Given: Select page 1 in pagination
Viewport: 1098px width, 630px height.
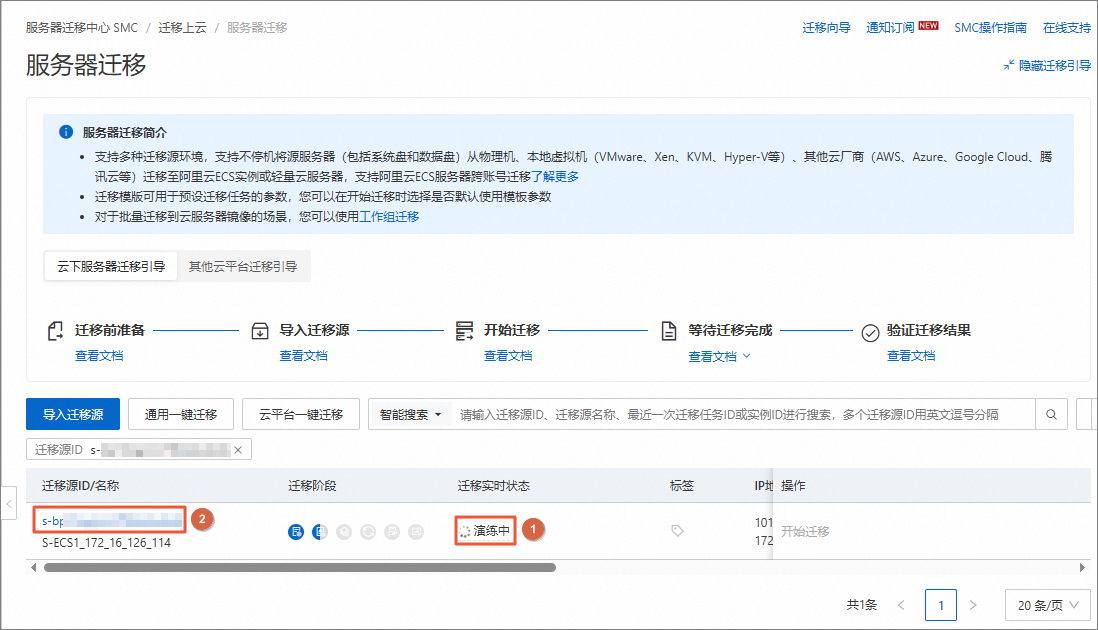Looking at the screenshot, I should coord(940,605).
